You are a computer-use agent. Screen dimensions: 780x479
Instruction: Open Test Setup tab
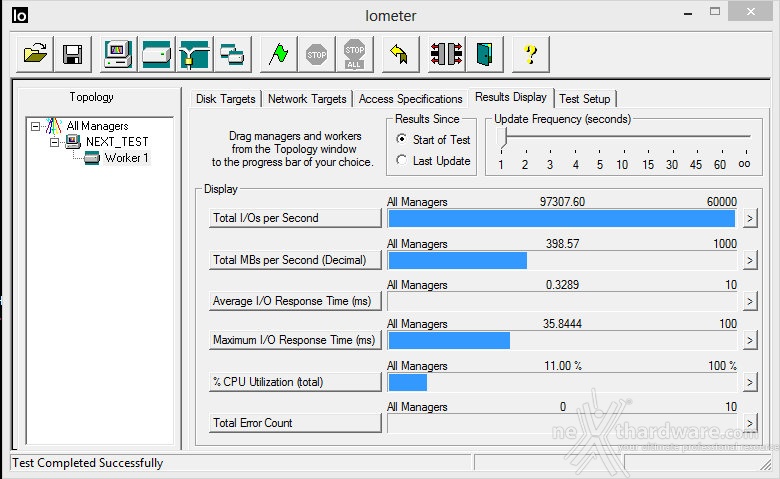click(x=585, y=98)
